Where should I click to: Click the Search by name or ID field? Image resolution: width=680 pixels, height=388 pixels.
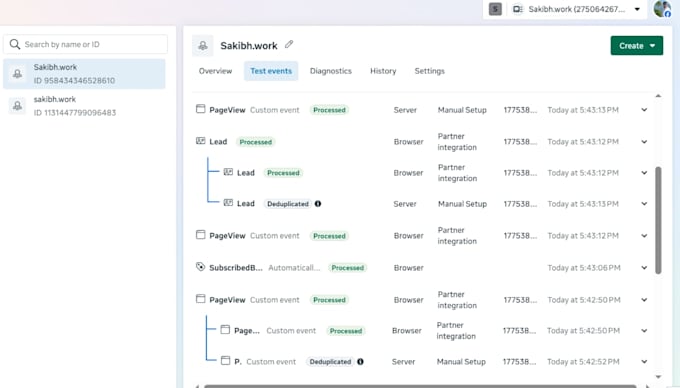point(85,44)
